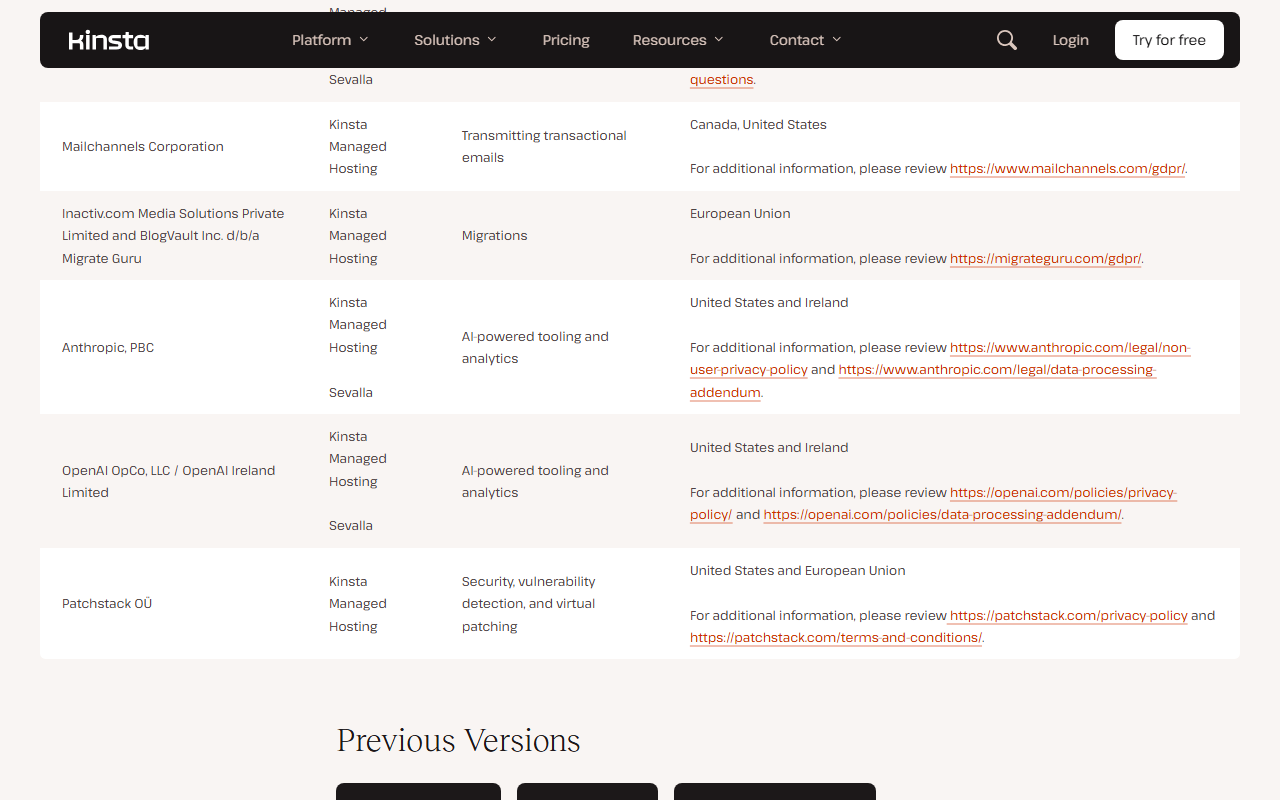Open the Patchstack privacy policy link
The height and width of the screenshot is (800, 1280).
click(x=1069, y=616)
